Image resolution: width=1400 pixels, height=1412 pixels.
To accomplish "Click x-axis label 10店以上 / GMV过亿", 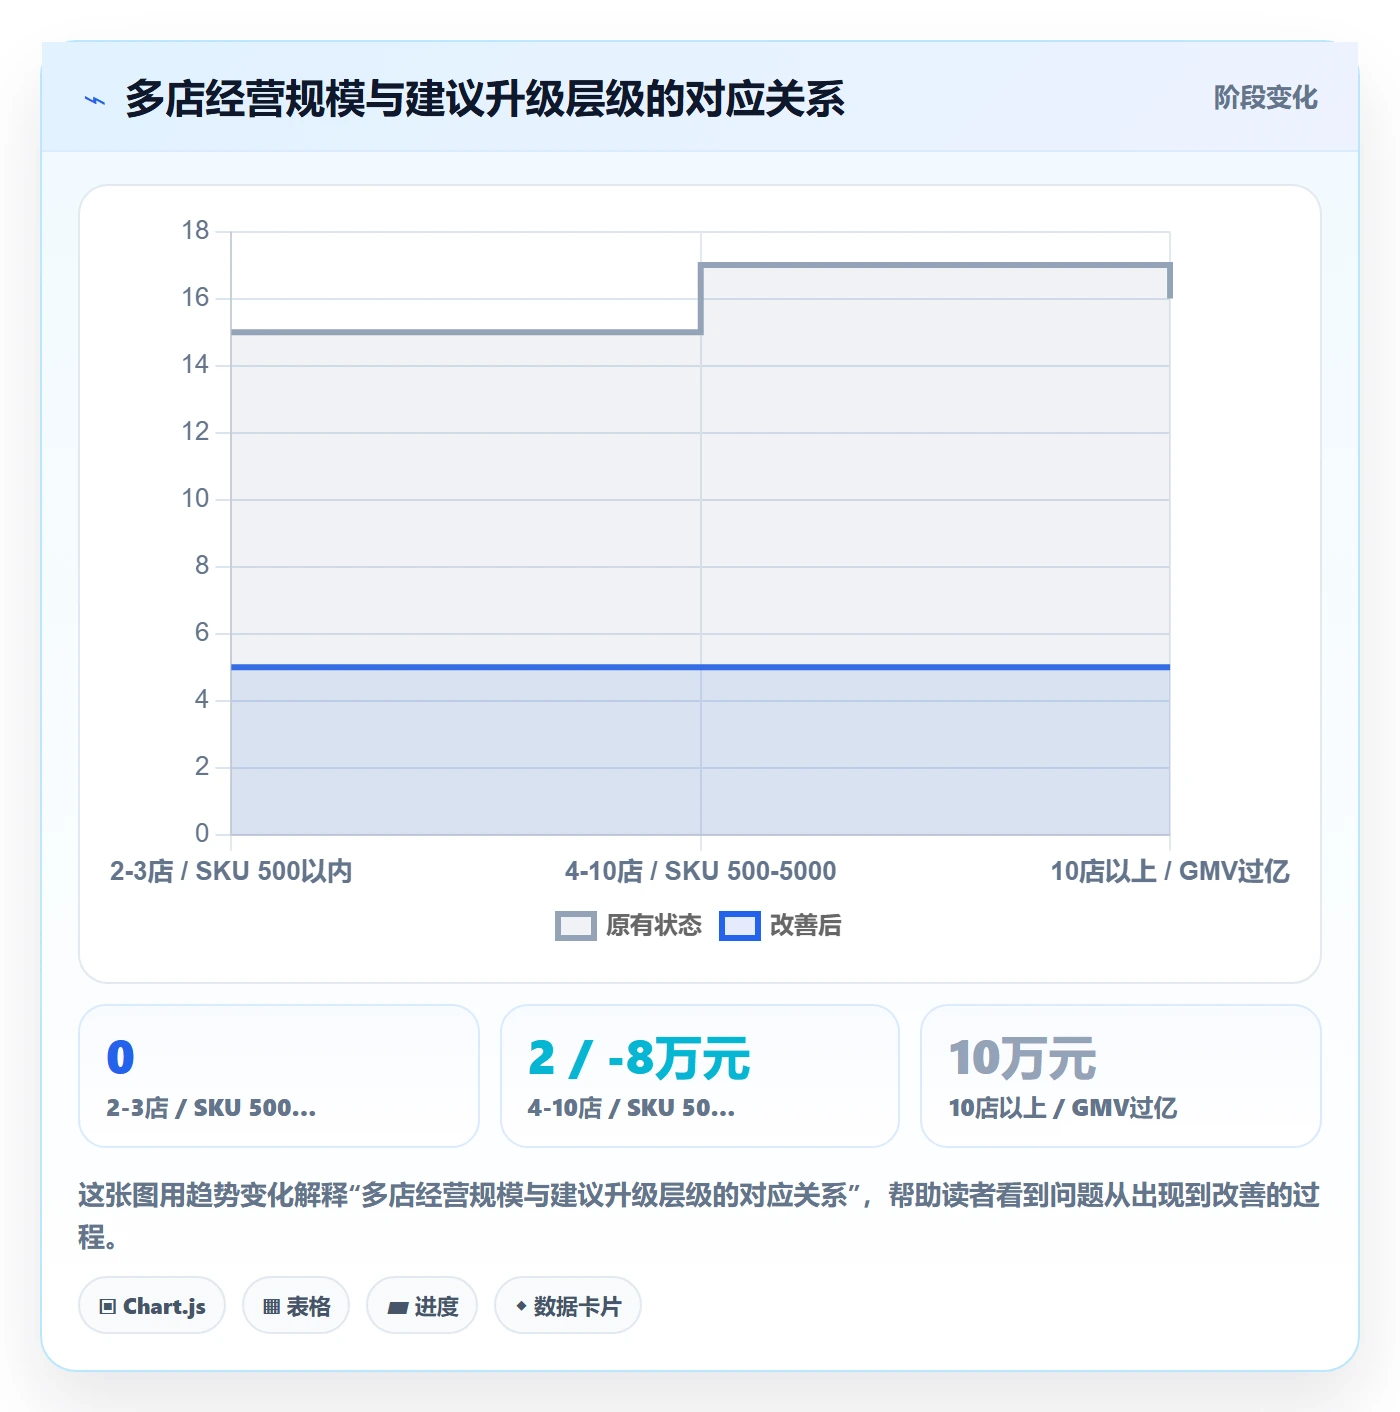I will [1170, 871].
